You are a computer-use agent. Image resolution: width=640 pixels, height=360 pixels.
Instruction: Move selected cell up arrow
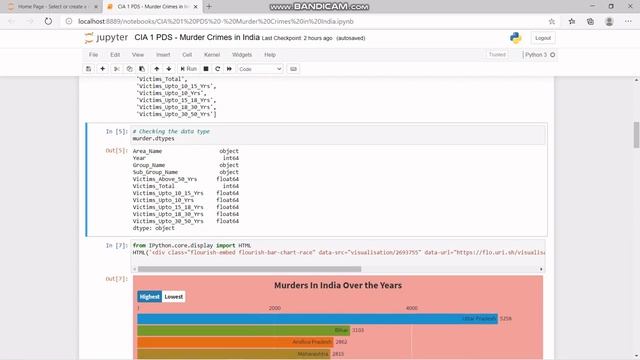point(156,69)
